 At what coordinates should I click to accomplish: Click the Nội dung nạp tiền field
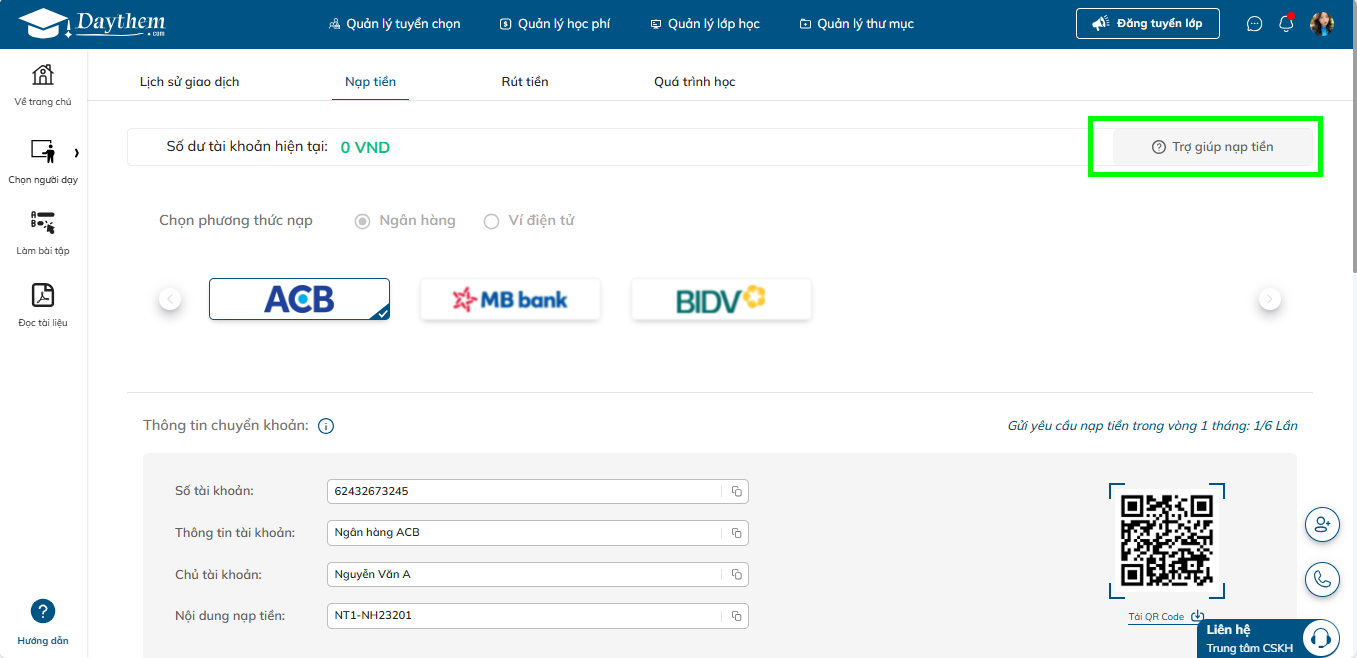click(538, 616)
